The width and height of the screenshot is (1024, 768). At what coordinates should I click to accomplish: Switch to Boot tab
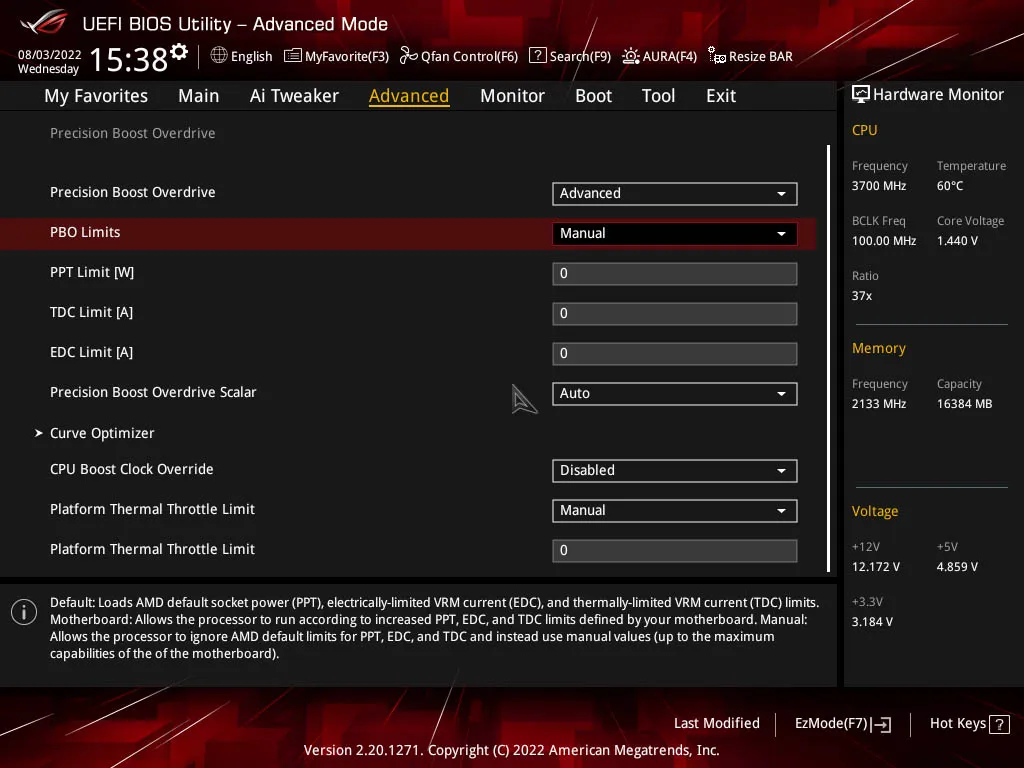pos(593,96)
